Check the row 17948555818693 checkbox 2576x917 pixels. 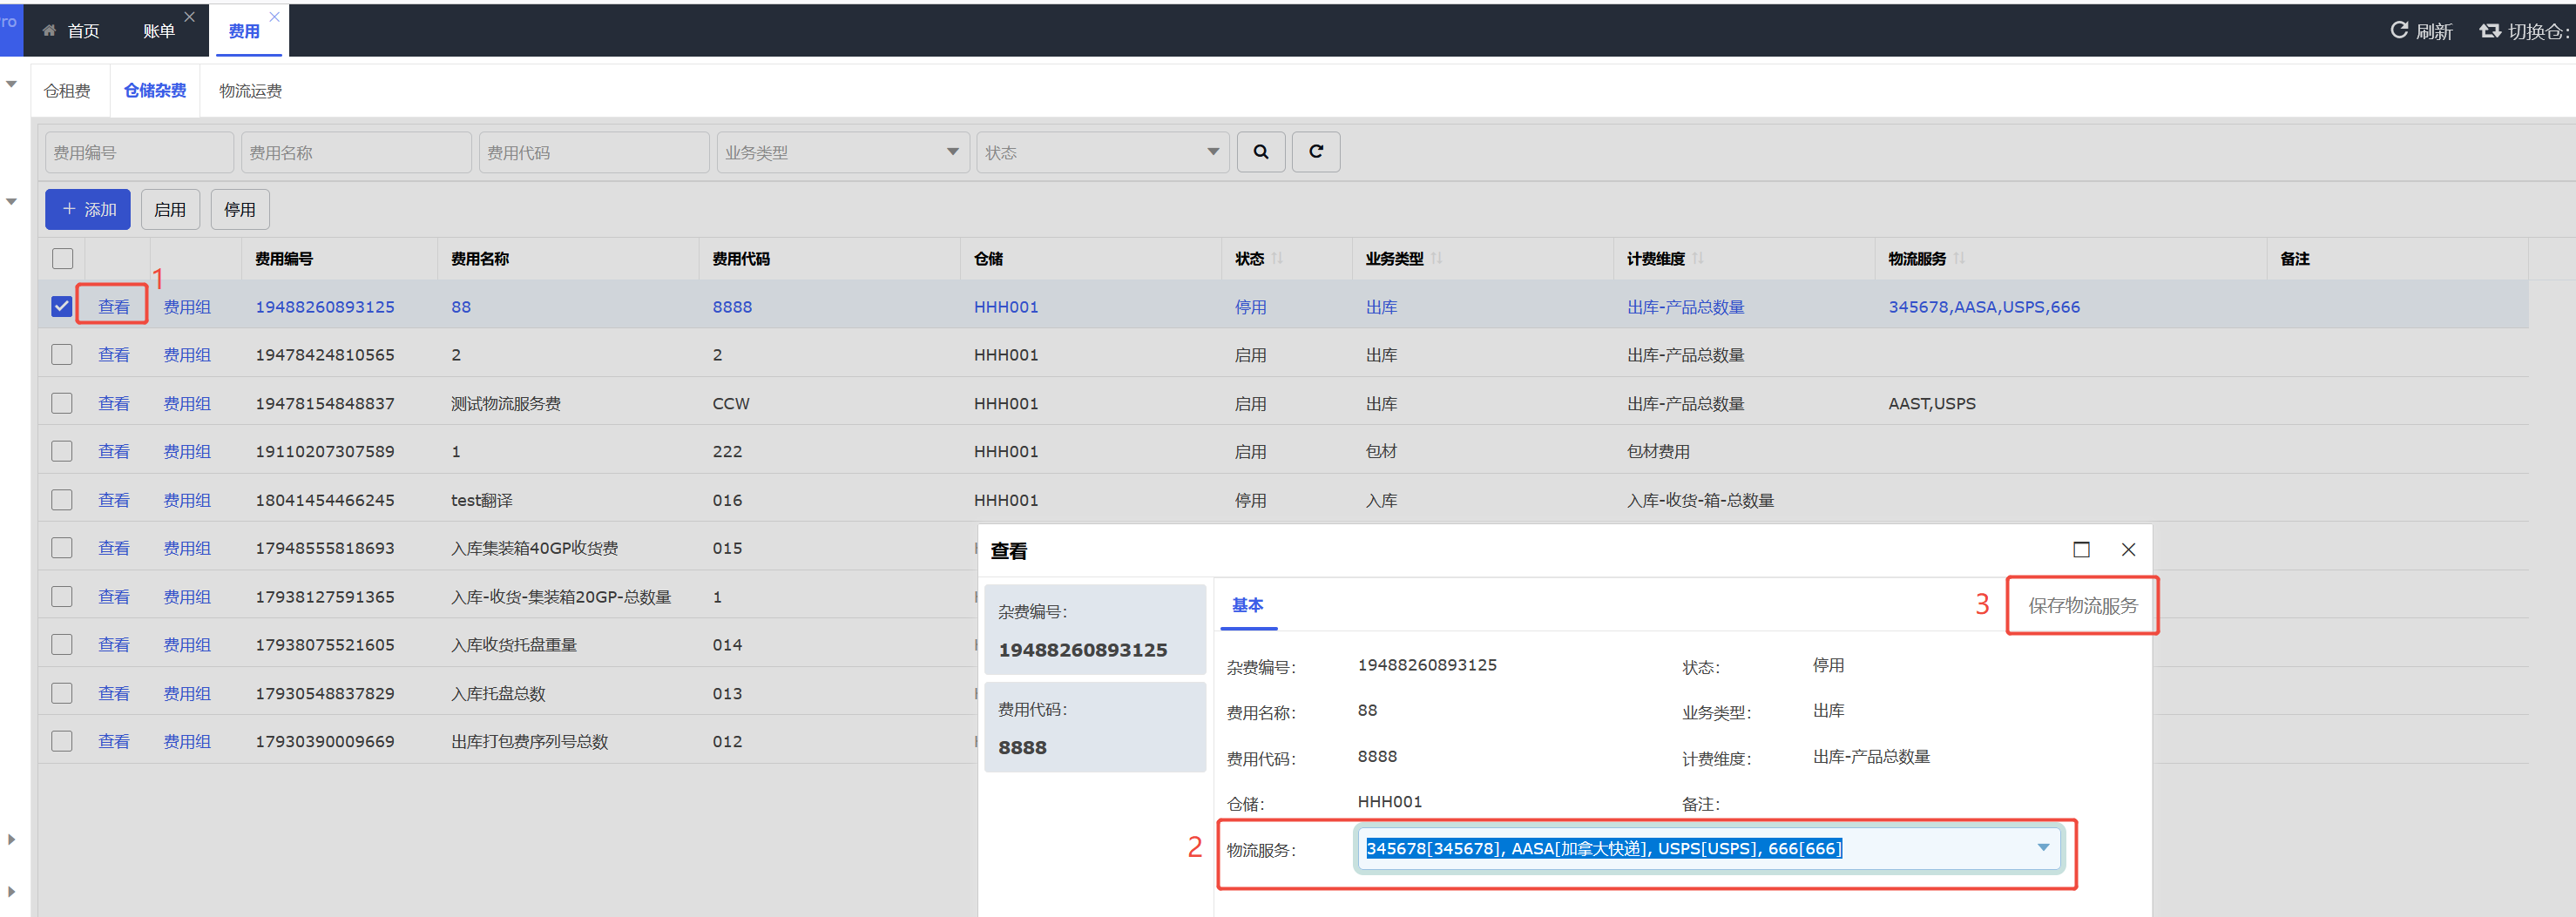62,548
